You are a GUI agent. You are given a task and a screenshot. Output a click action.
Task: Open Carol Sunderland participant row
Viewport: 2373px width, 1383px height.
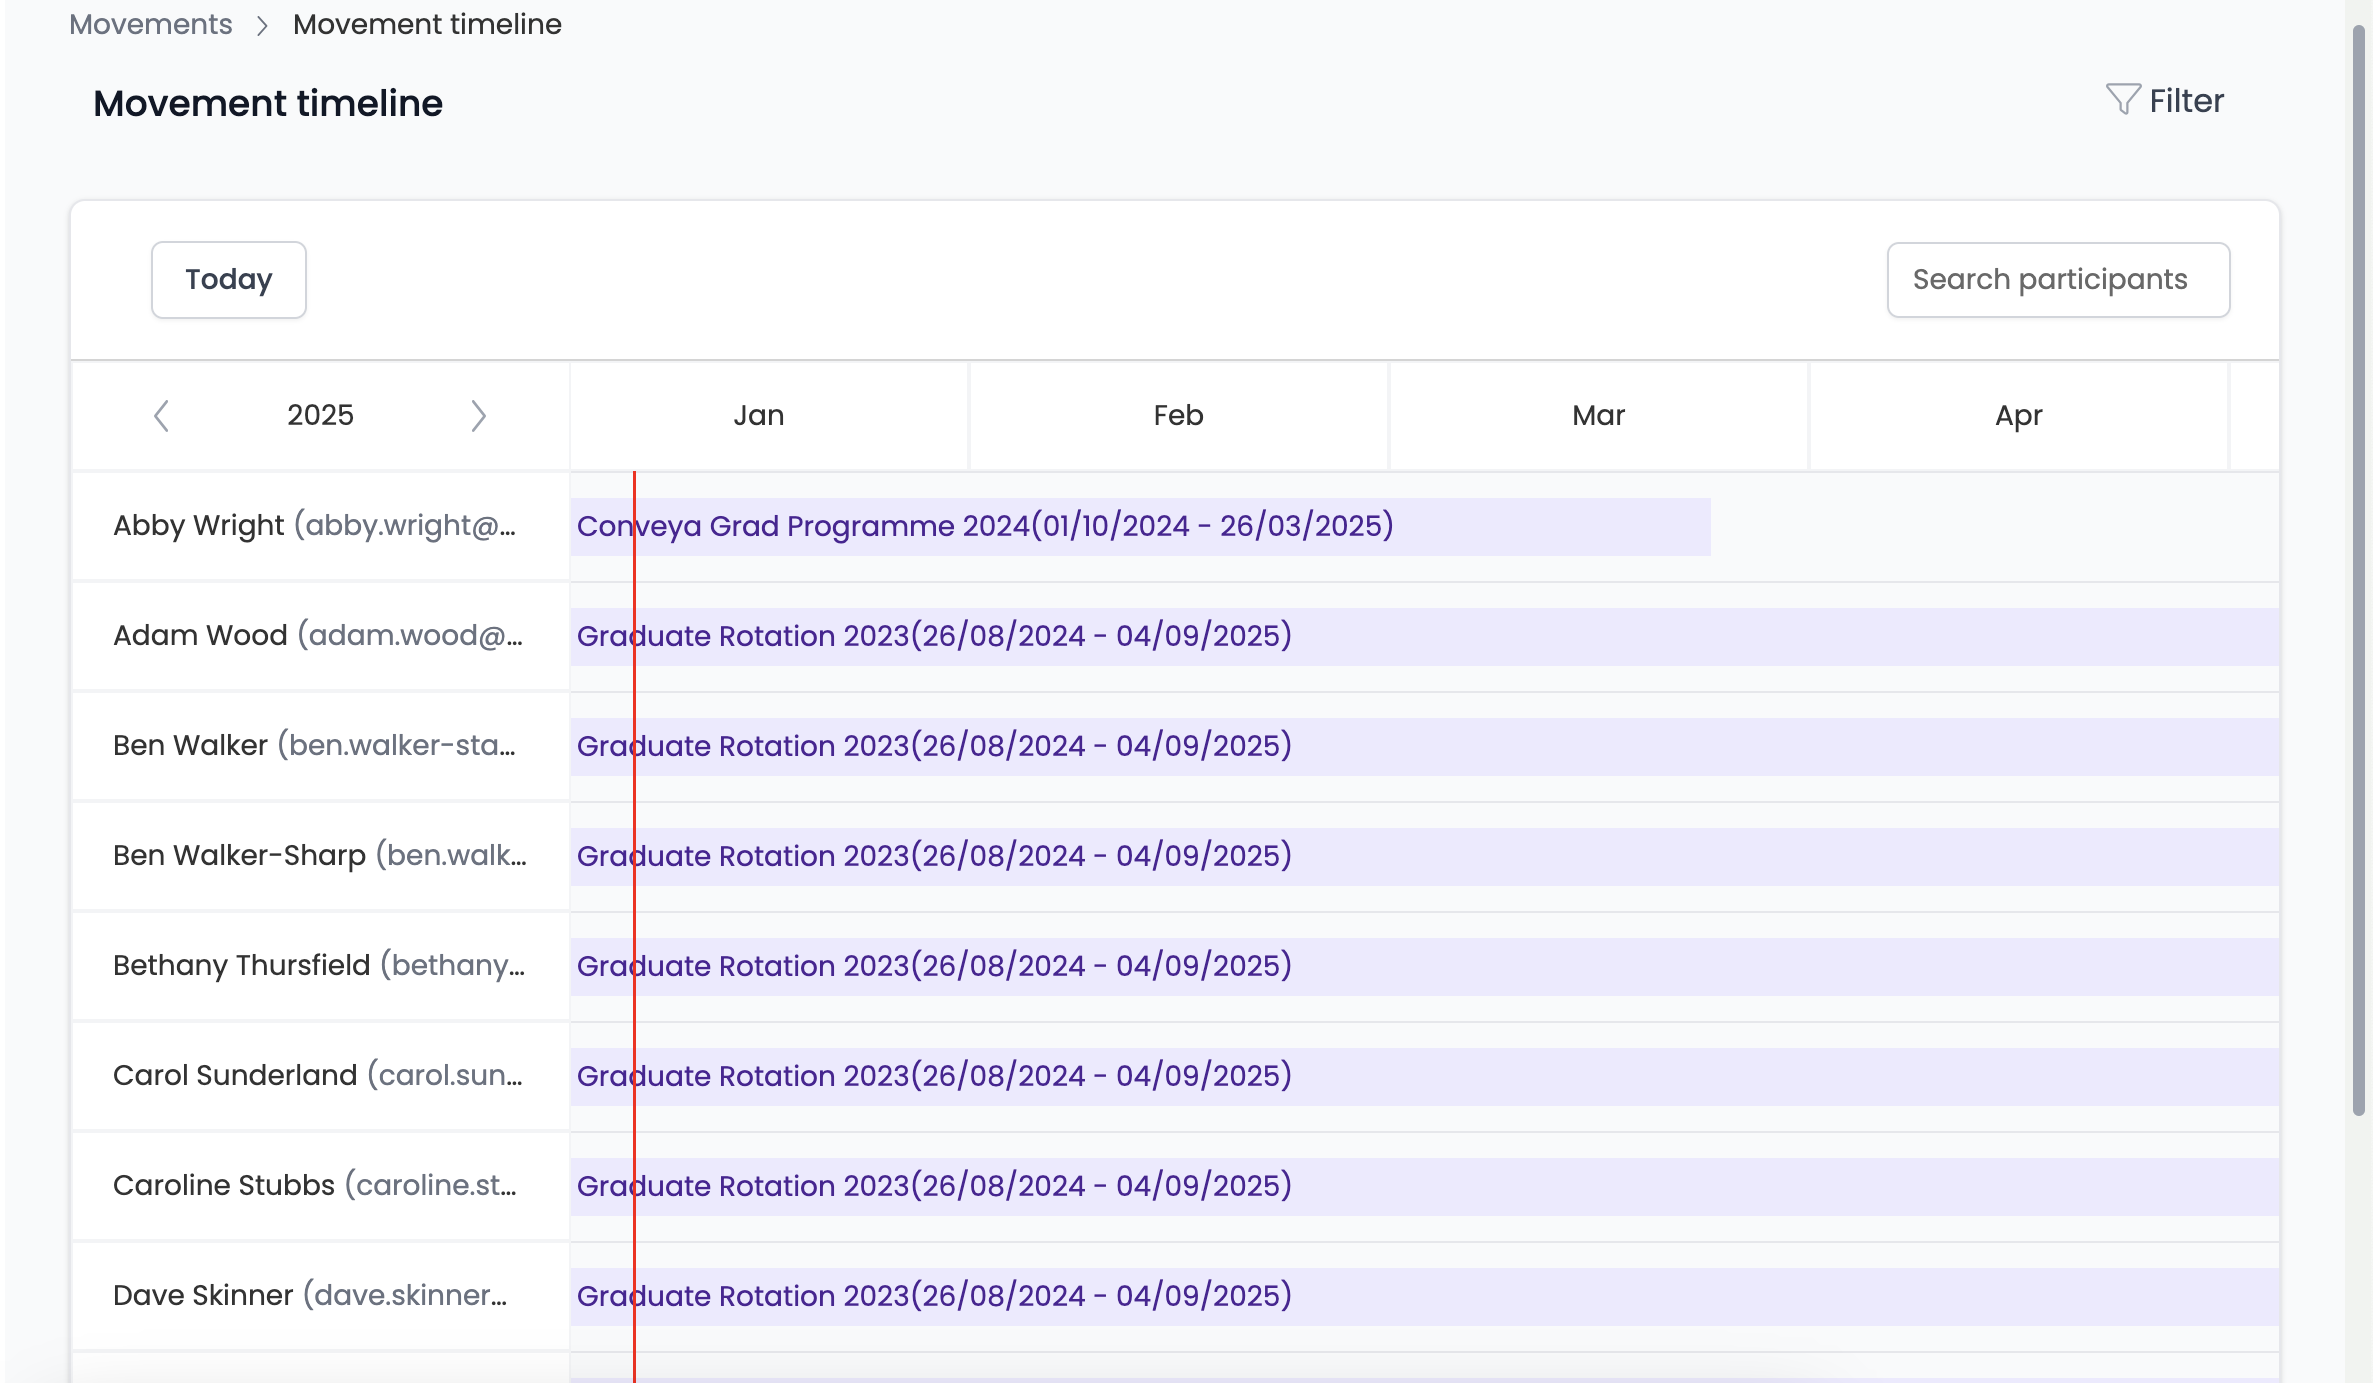[320, 1076]
